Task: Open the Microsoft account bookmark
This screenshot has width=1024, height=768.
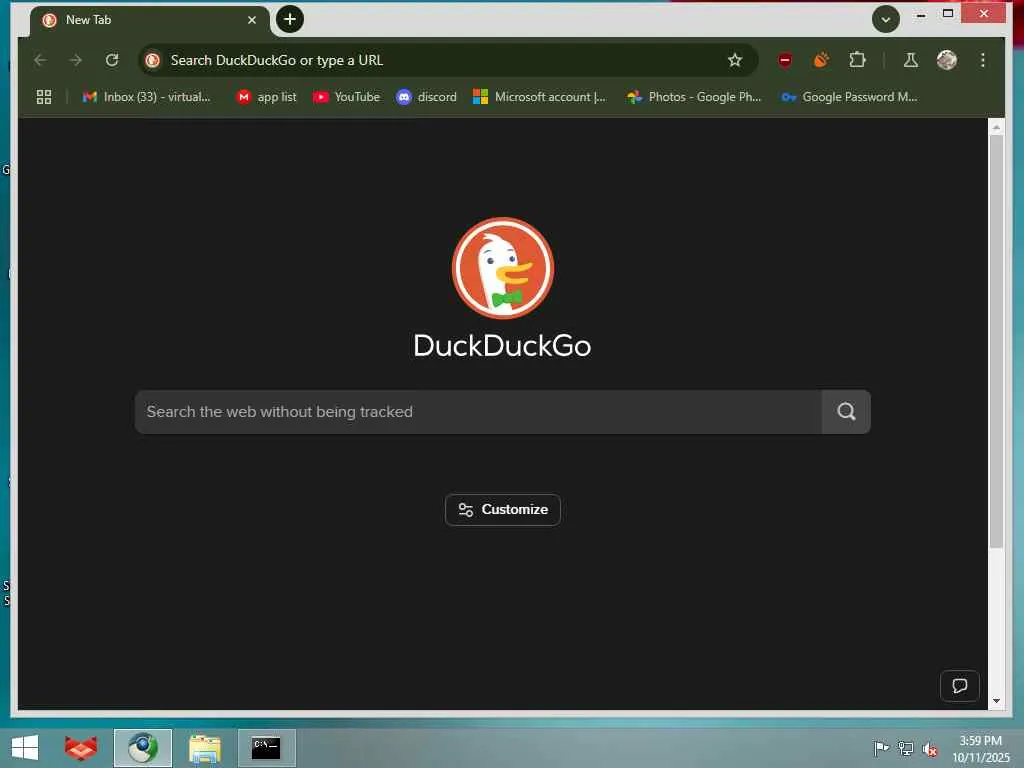Action: point(540,97)
